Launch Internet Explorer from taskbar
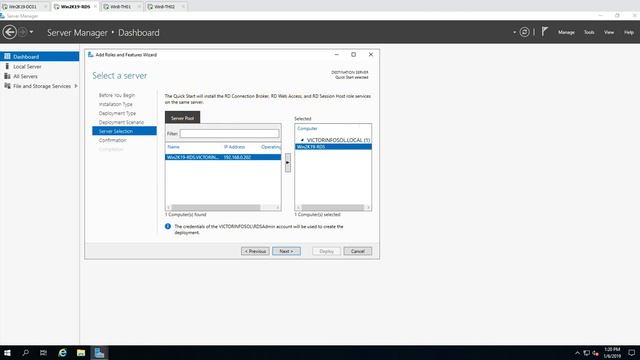640x360 pixels. tap(62, 353)
